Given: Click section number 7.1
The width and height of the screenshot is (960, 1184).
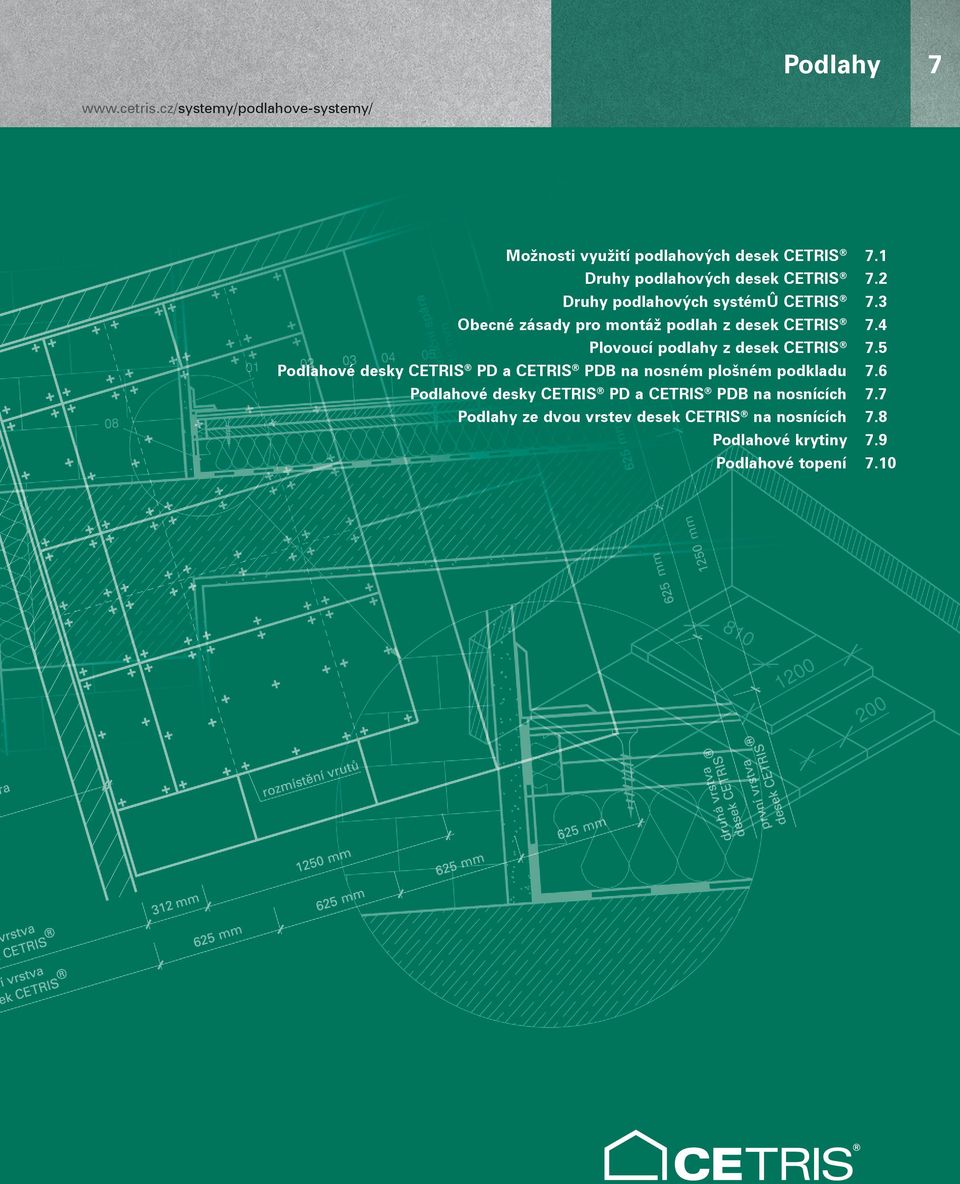Looking at the screenshot, I should [875, 256].
